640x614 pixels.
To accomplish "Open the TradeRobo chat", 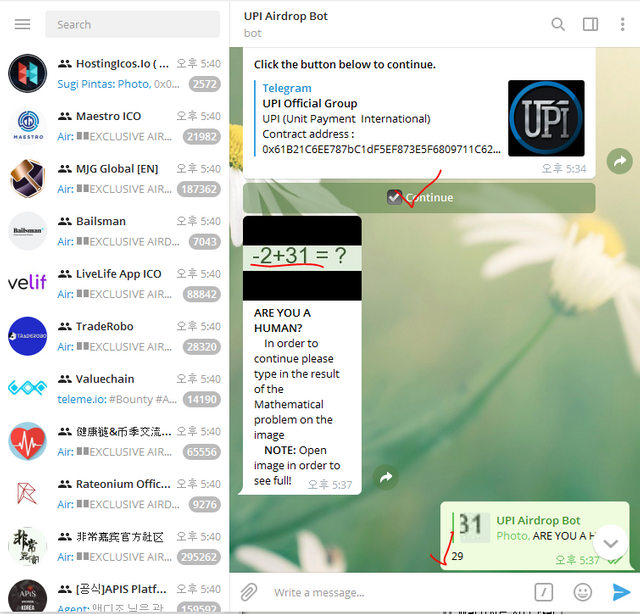I will click(x=115, y=336).
